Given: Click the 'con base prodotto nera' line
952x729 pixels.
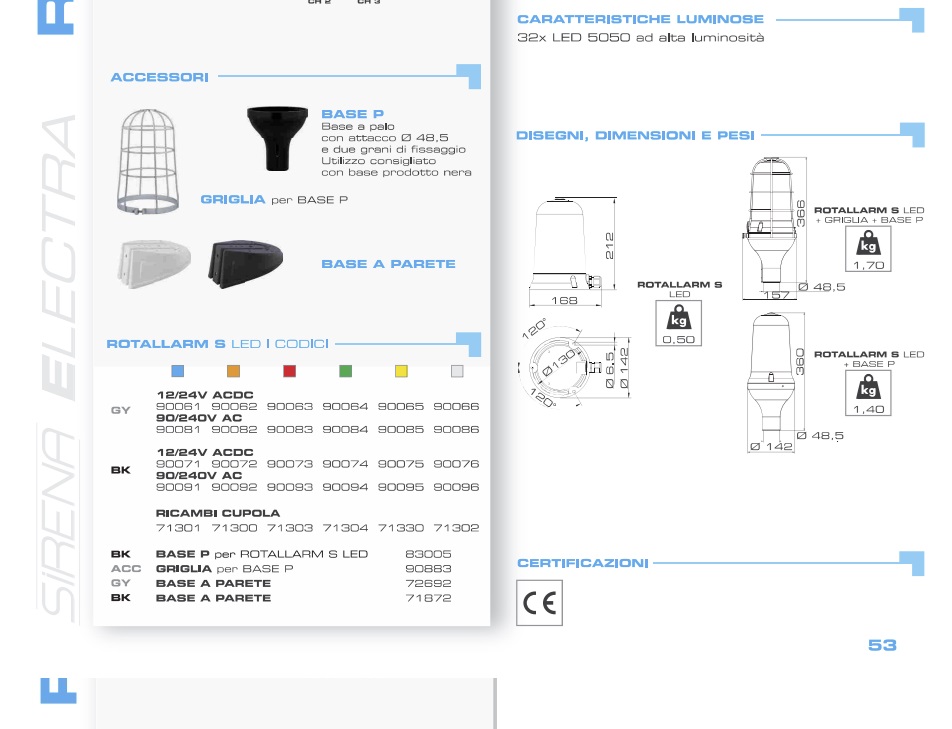Looking at the screenshot, I should click(x=396, y=172).
